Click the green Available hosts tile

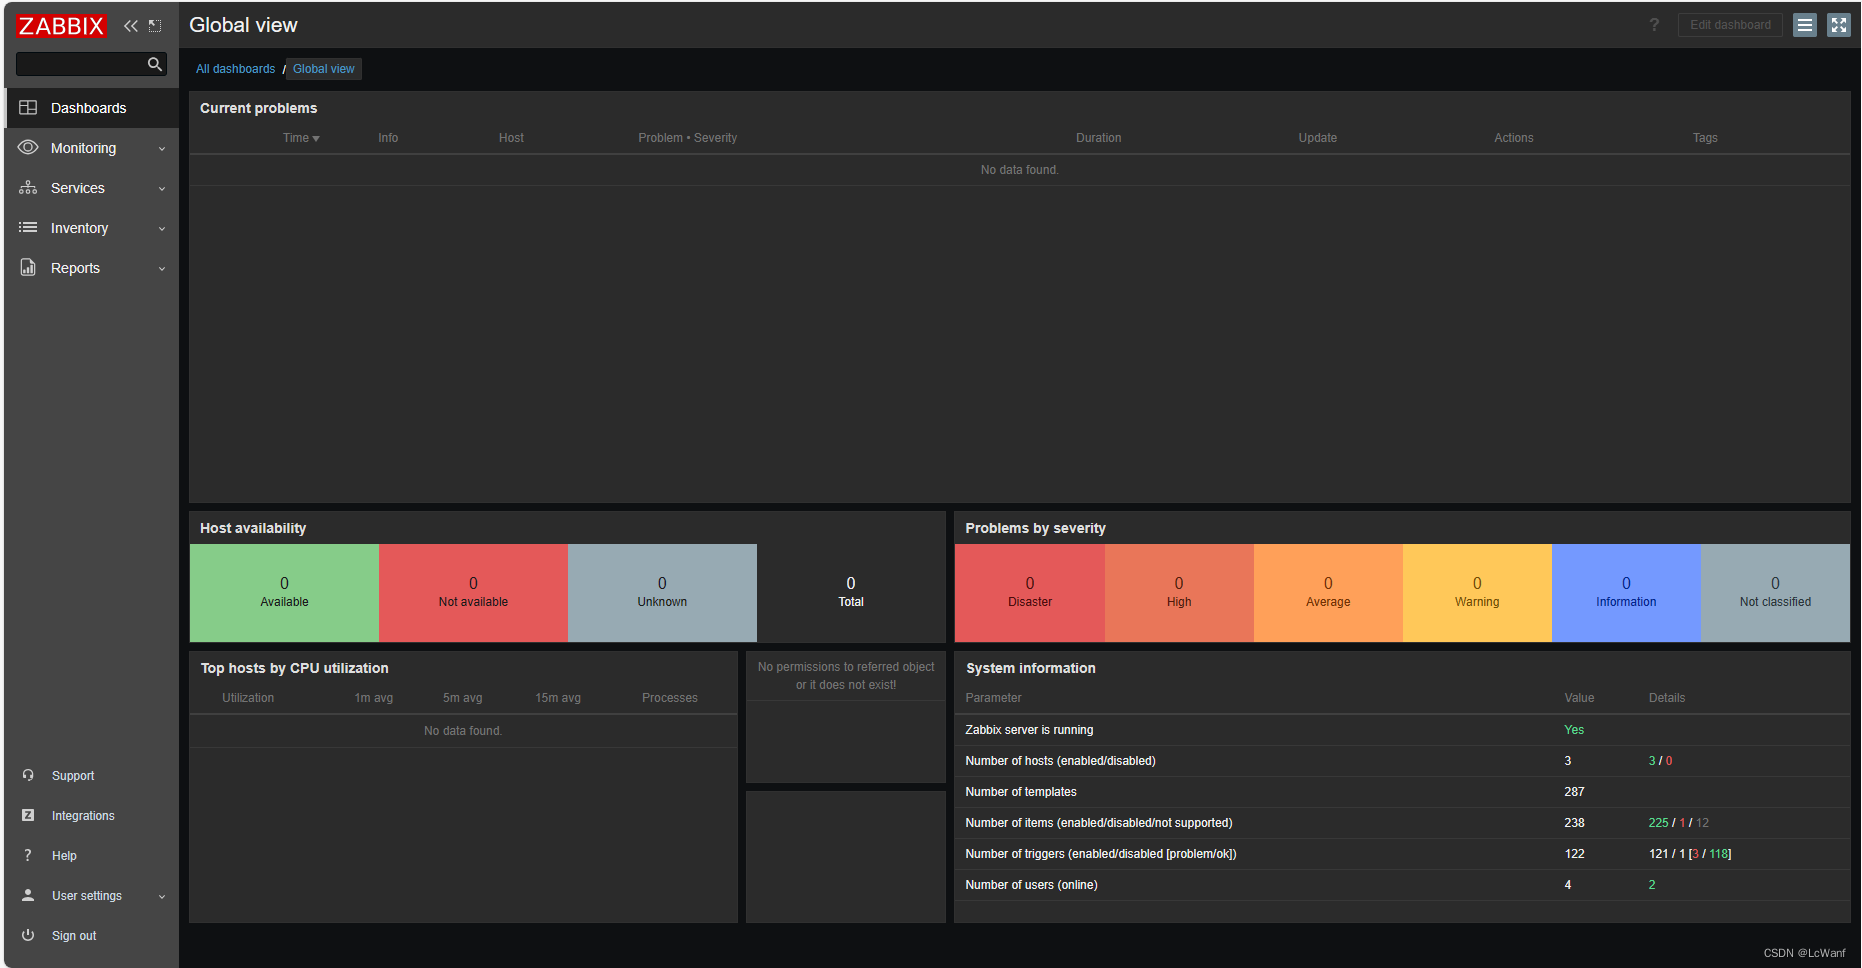pyautogui.click(x=284, y=593)
